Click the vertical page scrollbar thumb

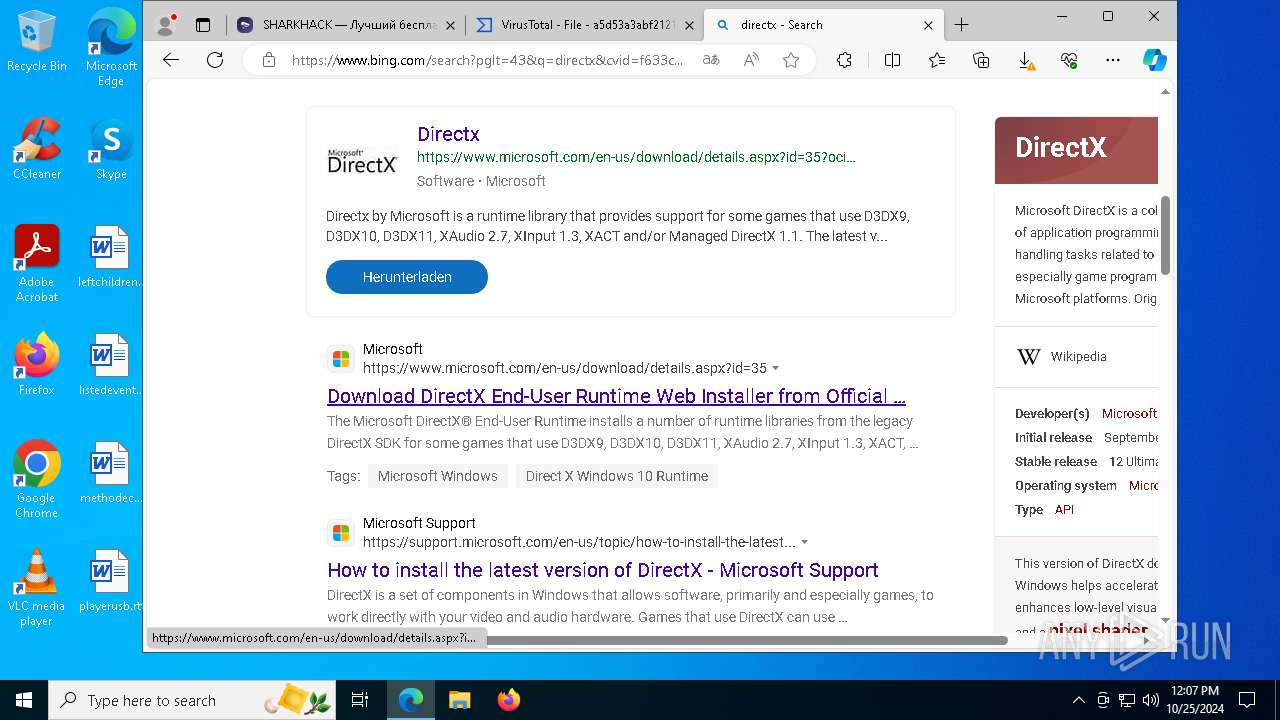[x=1165, y=235]
